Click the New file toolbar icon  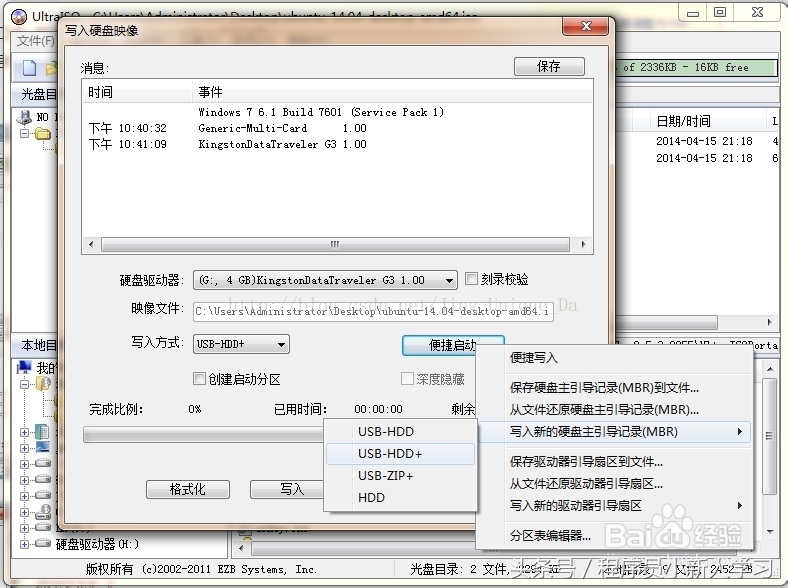coord(30,68)
